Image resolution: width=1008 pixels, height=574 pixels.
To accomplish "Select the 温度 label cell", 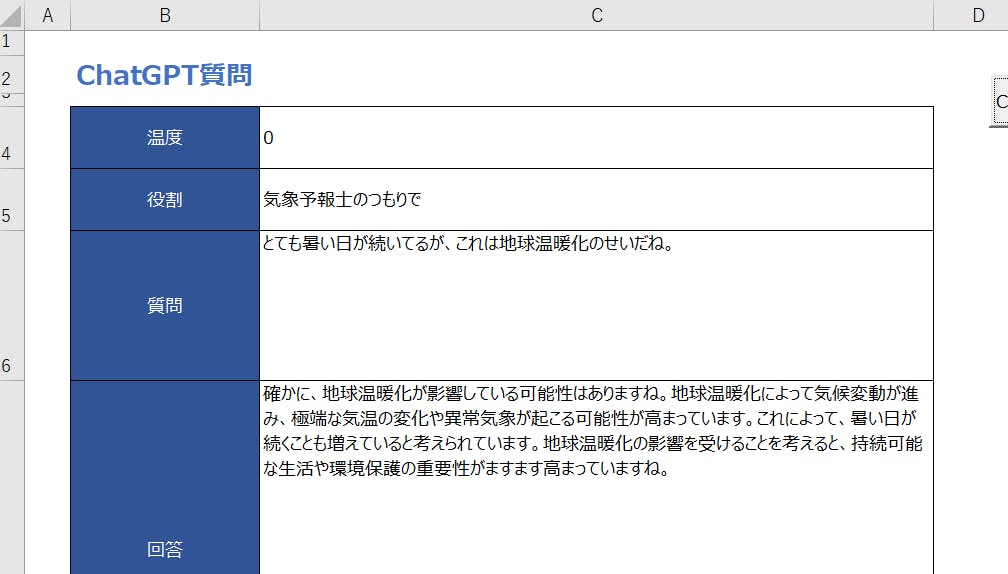I will pos(165,138).
